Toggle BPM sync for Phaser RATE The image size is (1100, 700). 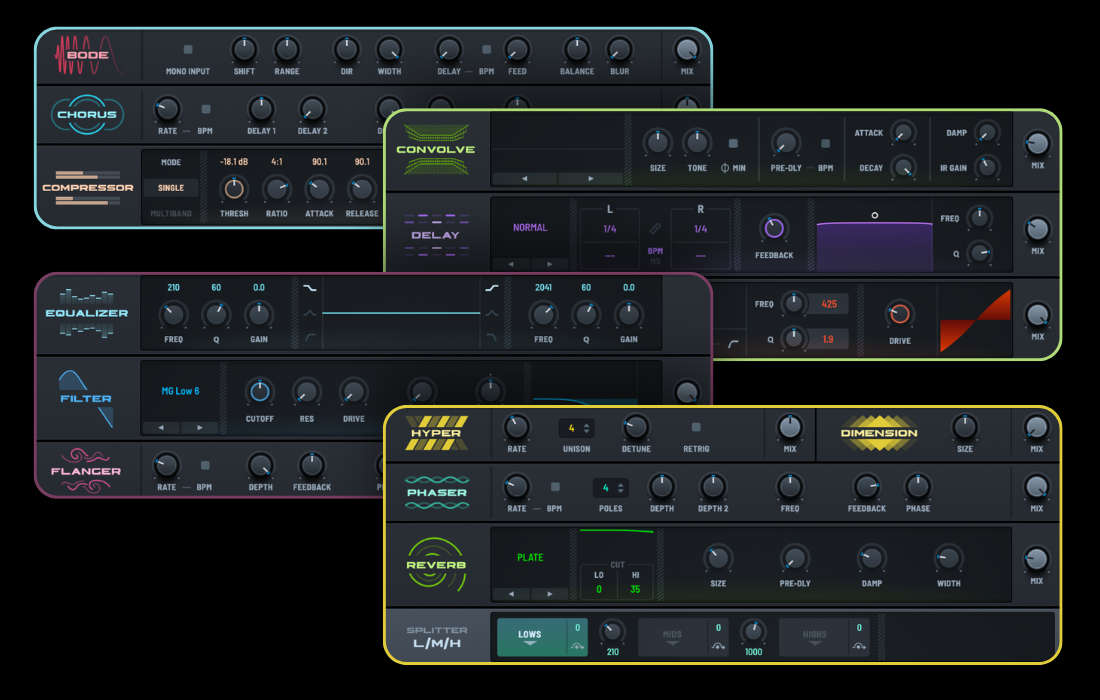click(x=555, y=487)
